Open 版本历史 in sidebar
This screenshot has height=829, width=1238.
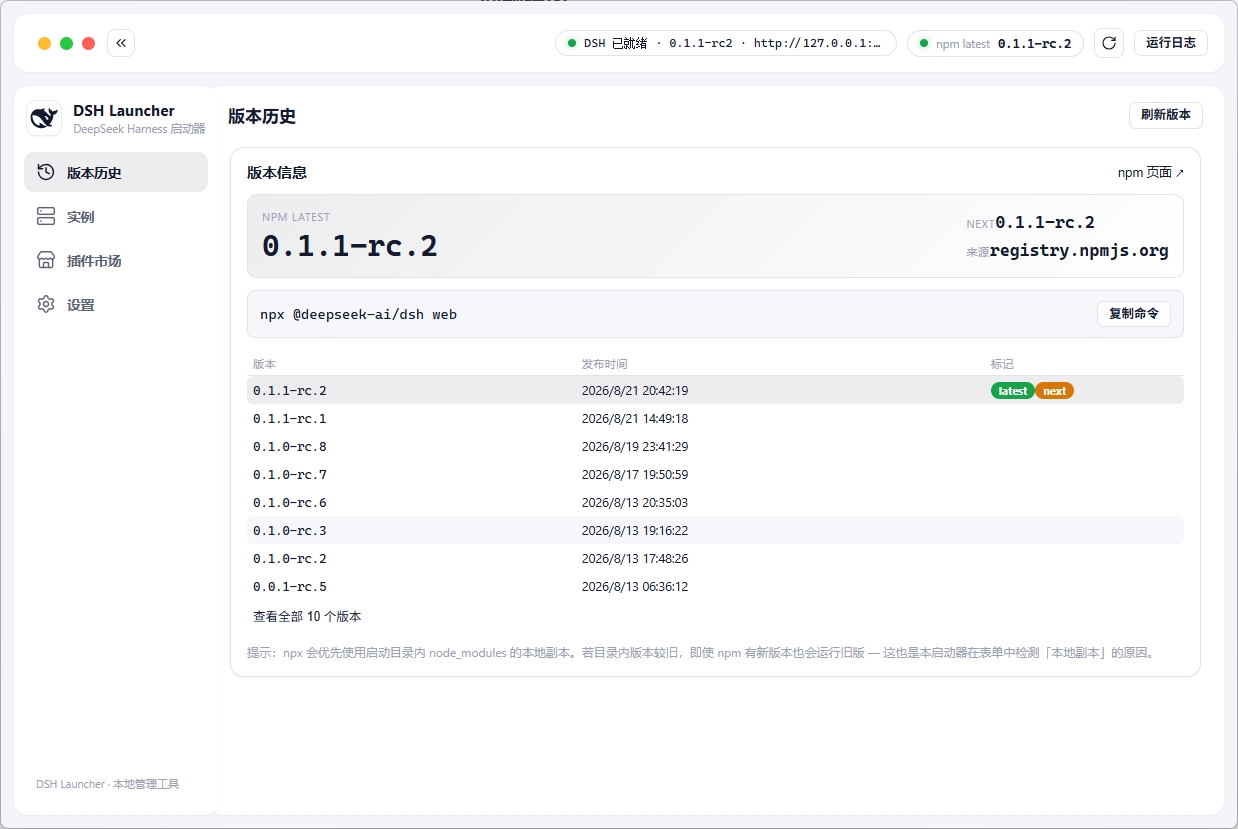[116, 172]
